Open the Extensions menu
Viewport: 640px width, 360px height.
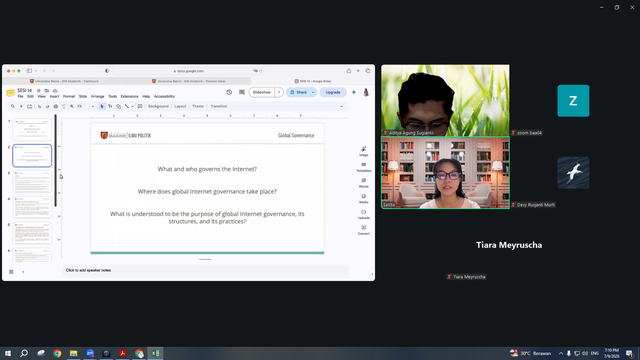129,96
